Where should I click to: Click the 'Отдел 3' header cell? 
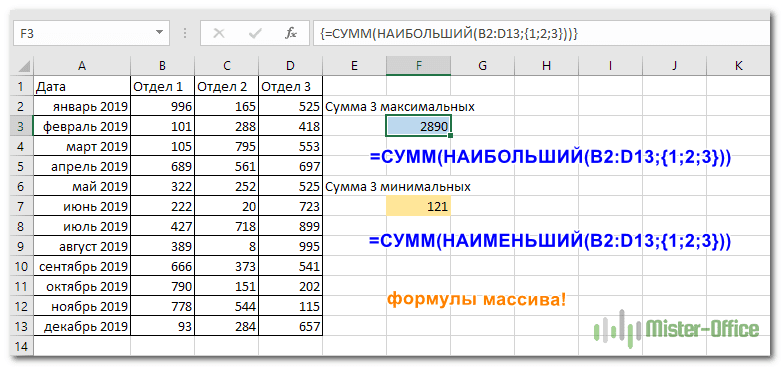290,87
